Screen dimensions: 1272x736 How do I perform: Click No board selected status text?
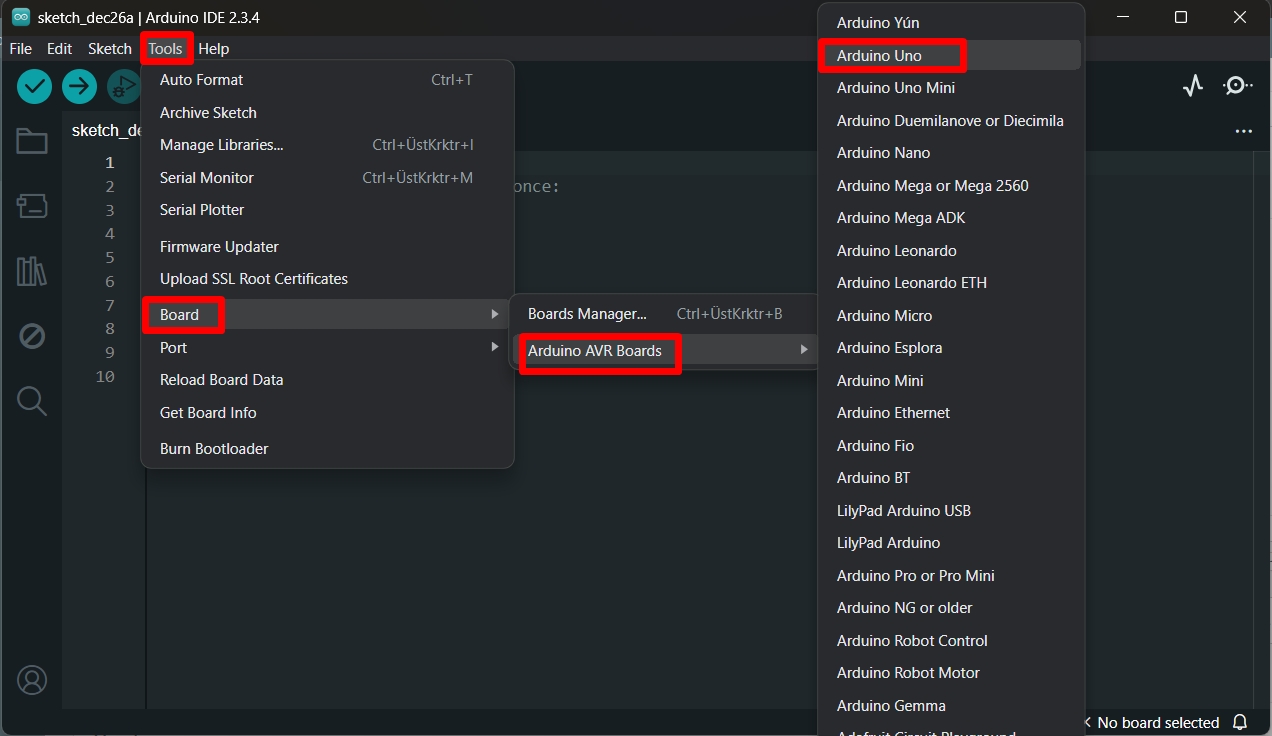coord(1157,722)
